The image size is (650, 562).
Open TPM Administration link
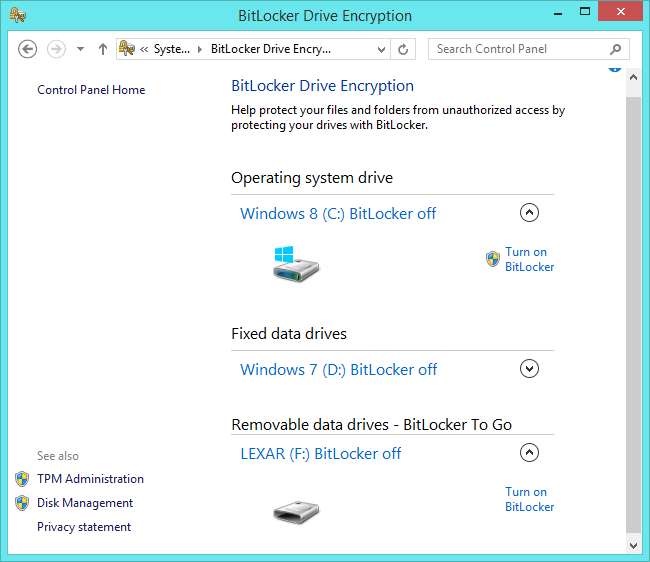(x=90, y=479)
